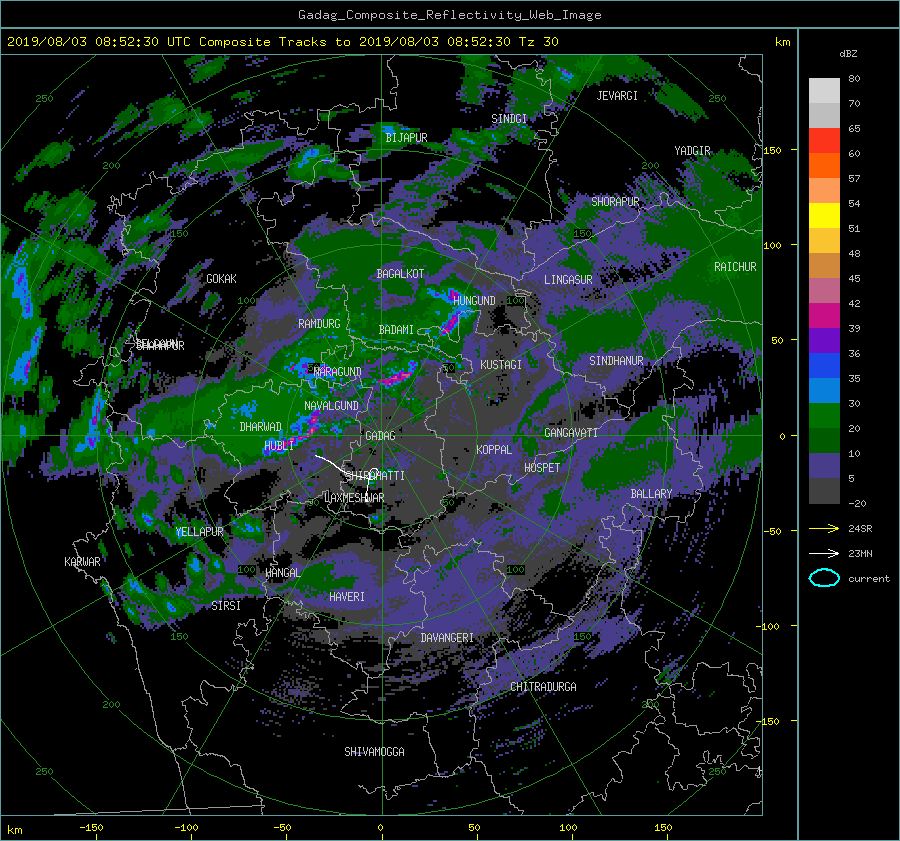Screen dimensions: 900x841
Task: Click the yellow 24SR arrow legend icon
Action: (824, 528)
